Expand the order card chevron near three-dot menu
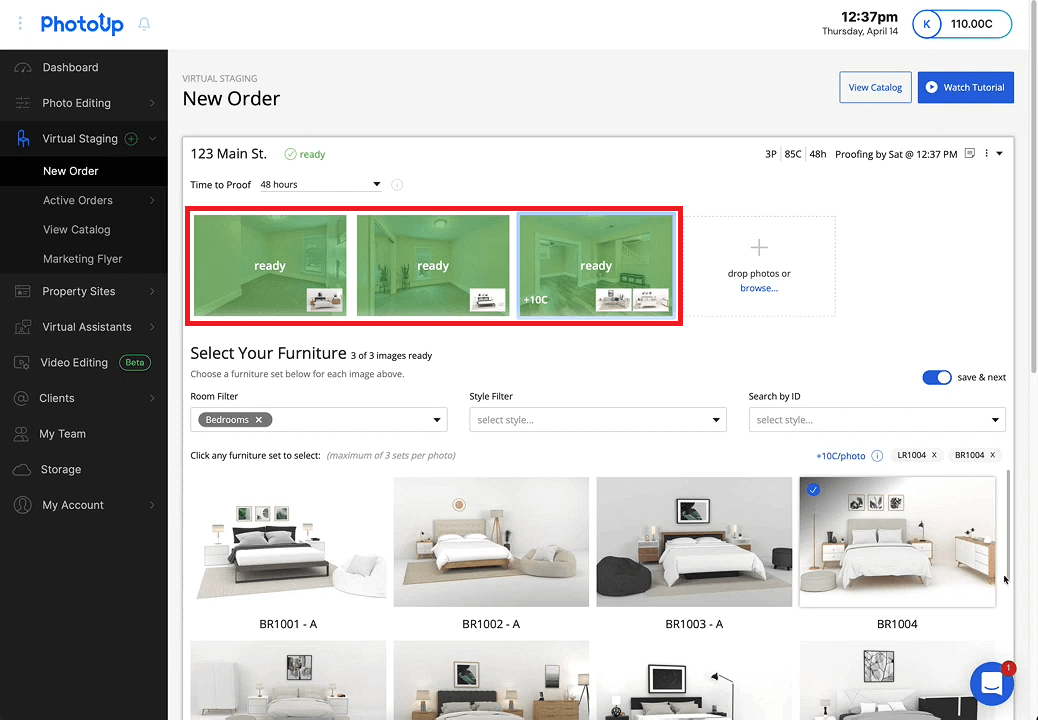This screenshot has height=720, width=1038. [x=999, y=153]
